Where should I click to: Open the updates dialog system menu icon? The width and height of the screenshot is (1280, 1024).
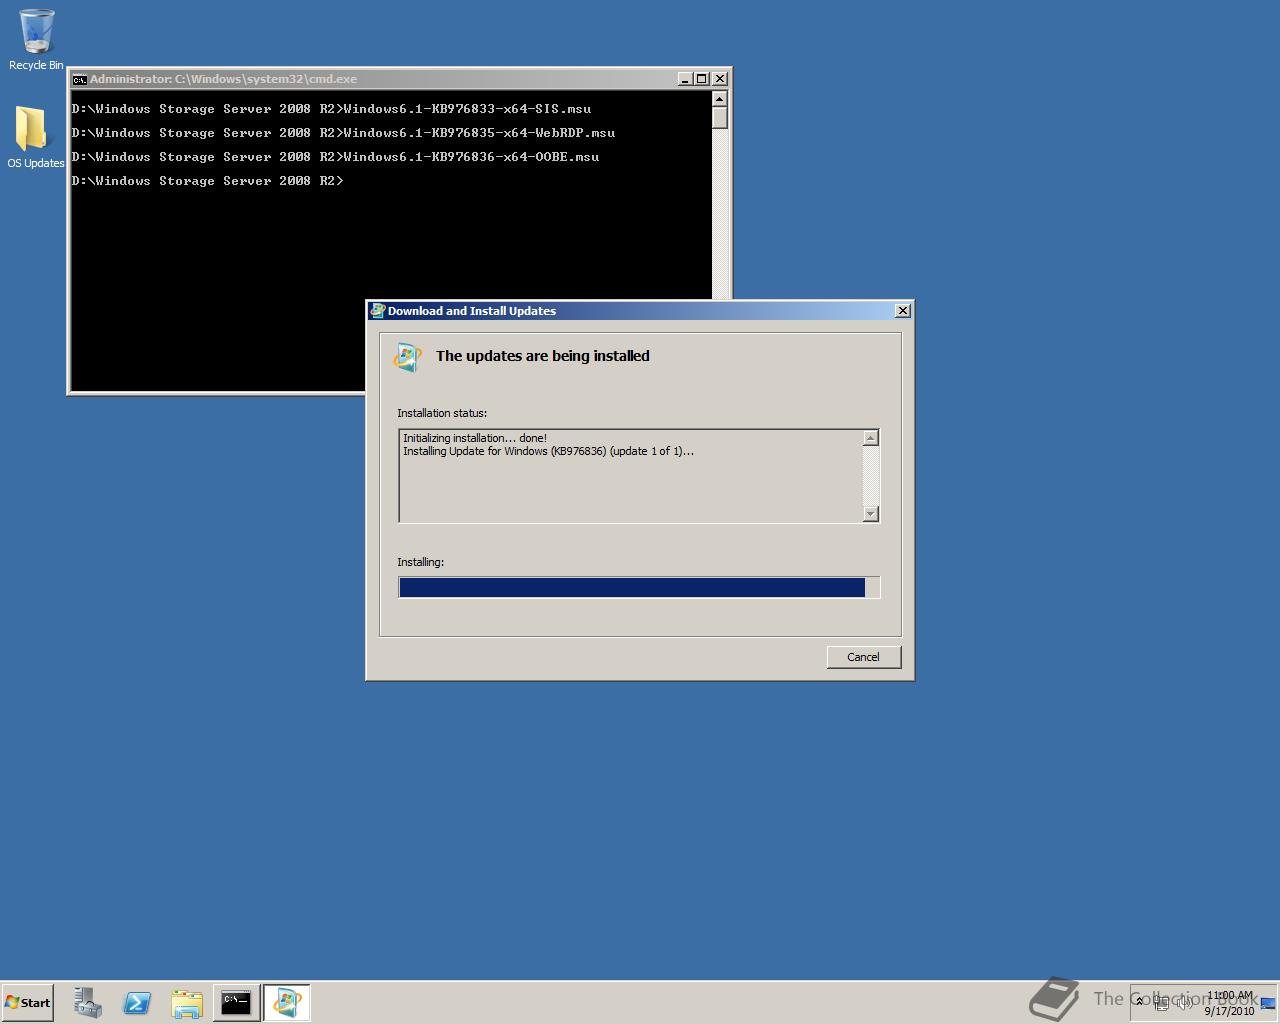tap(377, 311)
